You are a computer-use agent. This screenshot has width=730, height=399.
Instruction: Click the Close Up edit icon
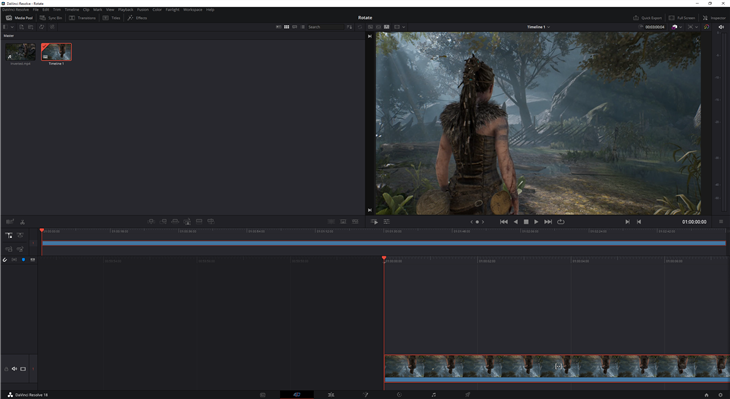[x=187, y=221]
